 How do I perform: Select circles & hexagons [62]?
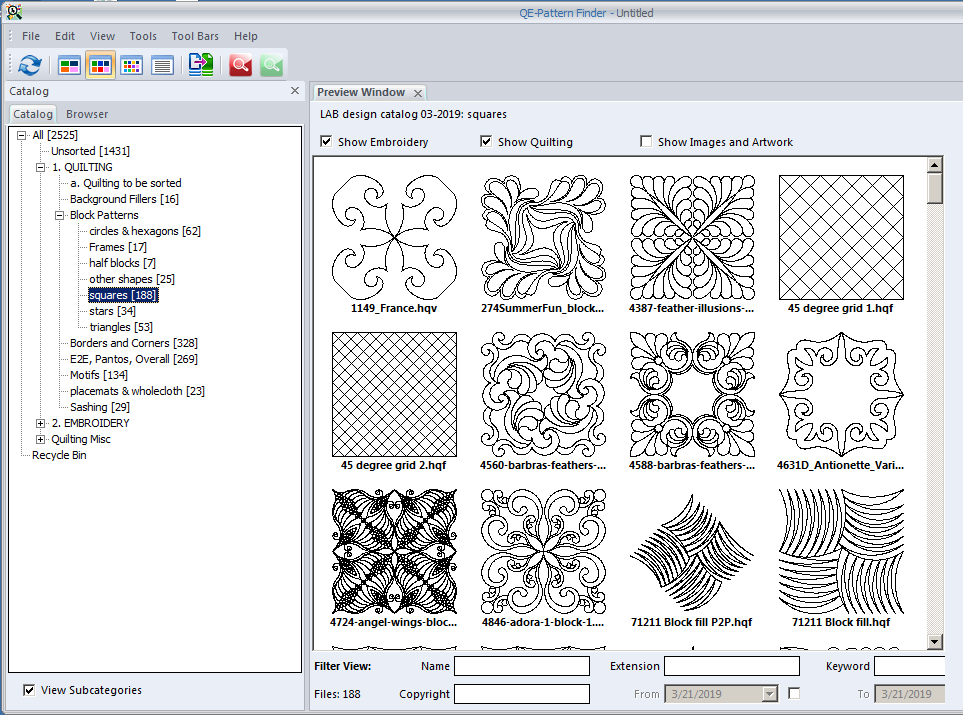145,231
